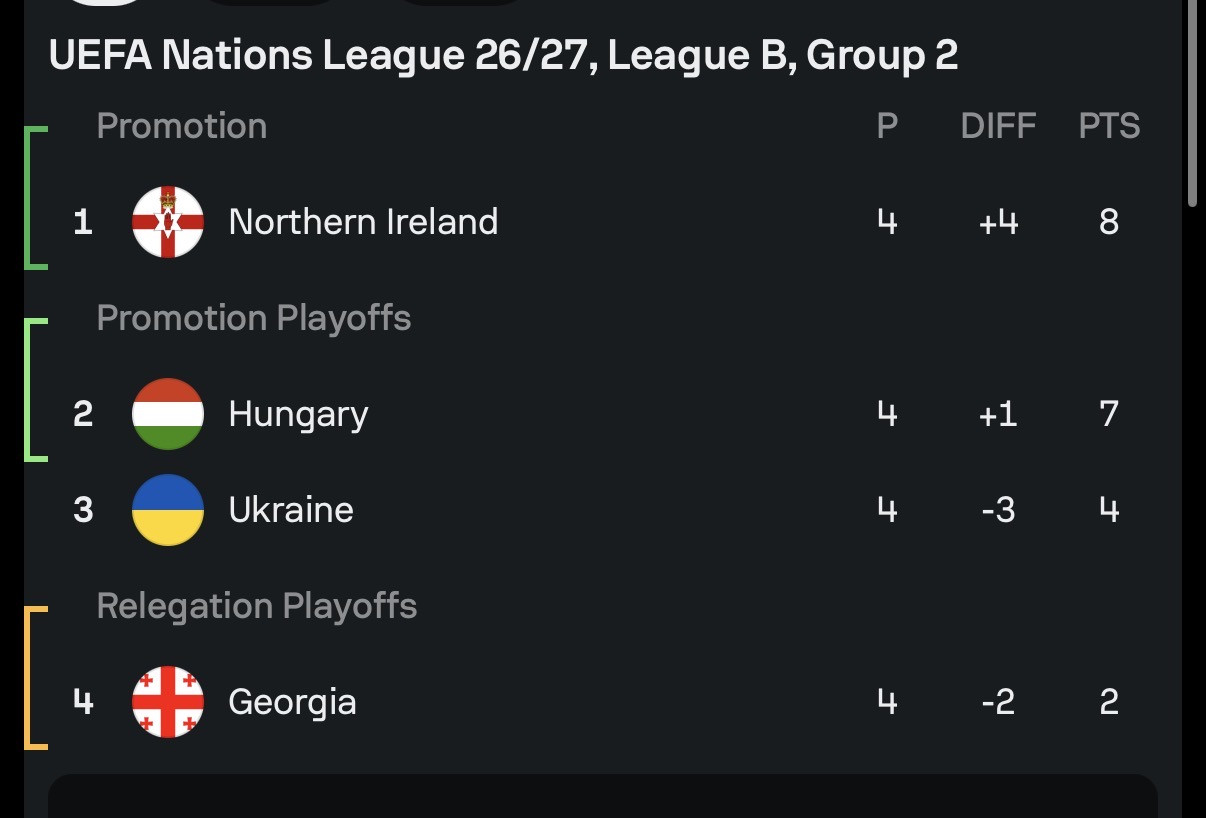The width and height of the screenshot is (1206, 818).
Task: Tap the Ukraine flag icon
Action: coord(168,510)
